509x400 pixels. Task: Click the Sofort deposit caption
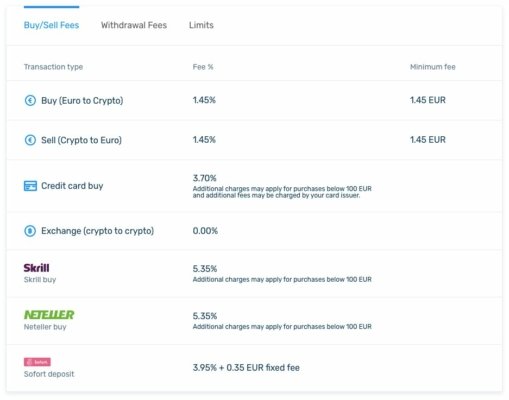(49, 374)
